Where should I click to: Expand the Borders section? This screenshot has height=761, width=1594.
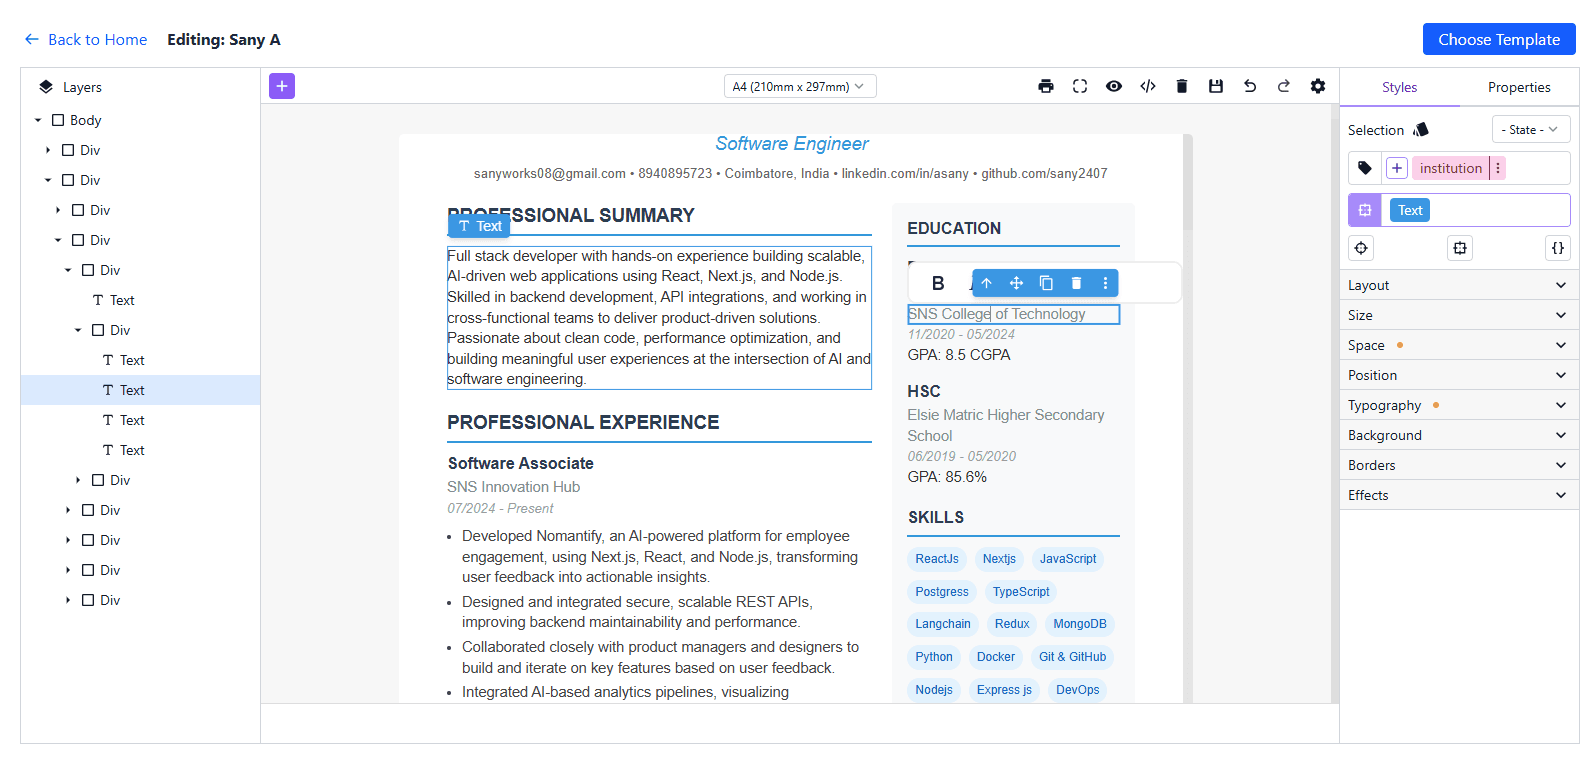(x=1459, y=465)
